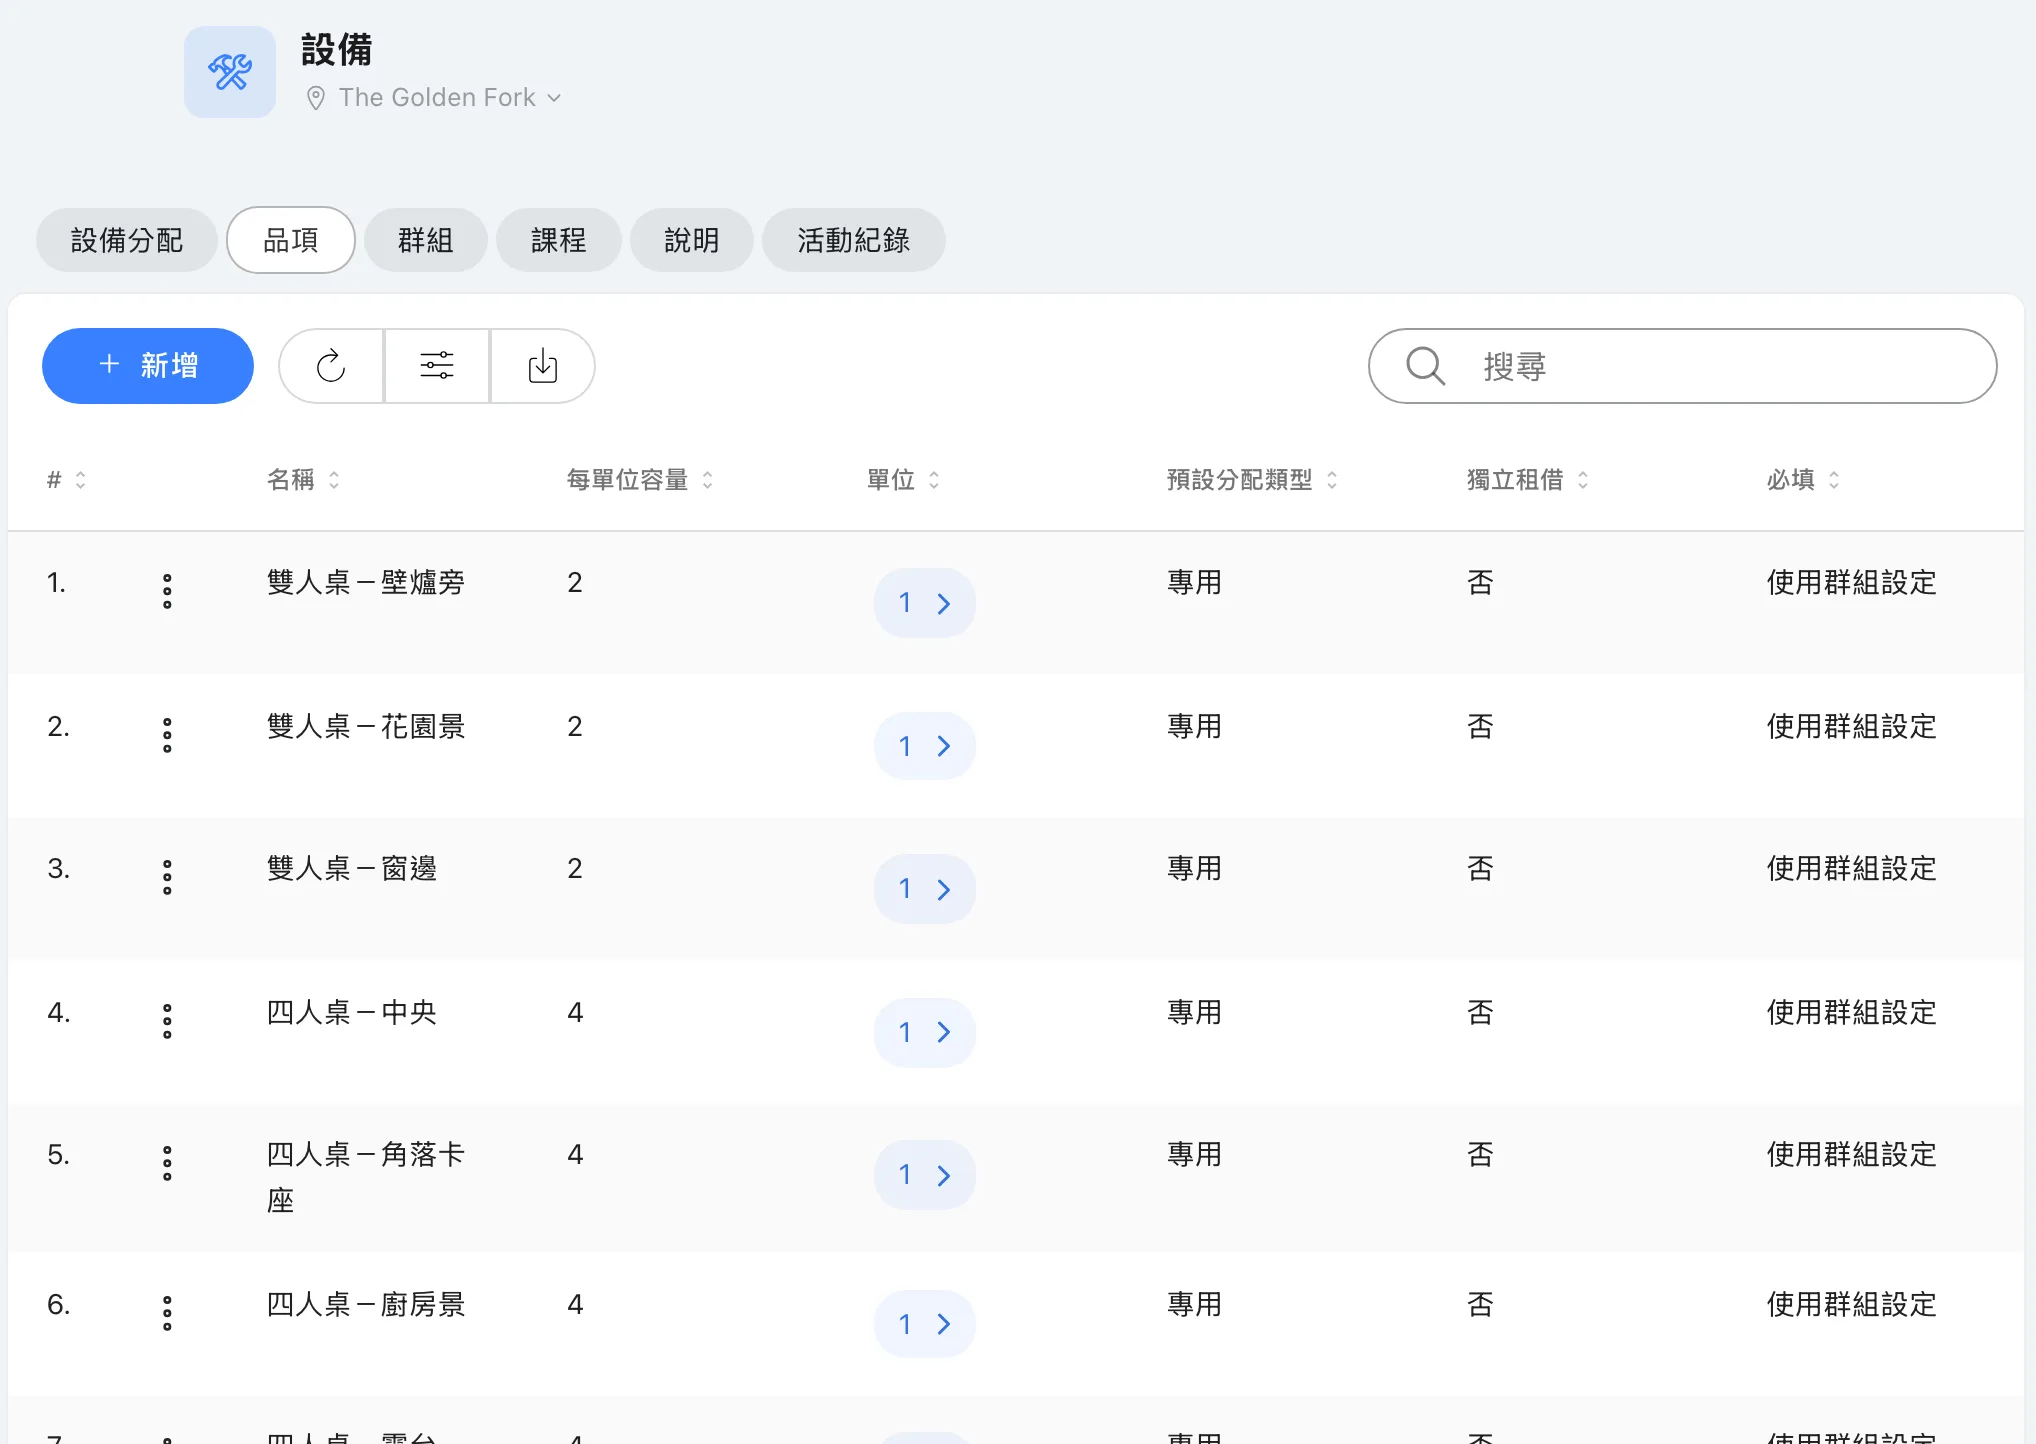Expand units badge for 雙人桌－壁爐旁
The width and height of the screenshot is (2036, 1444).
[x=925, y=603]
